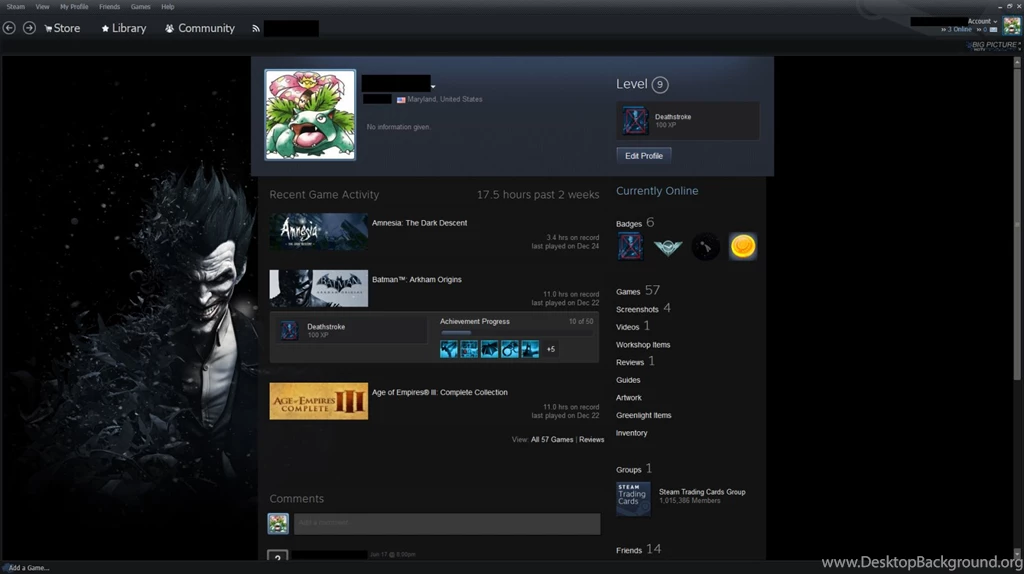Viewport: 1024px width, 574px height.
Task: Open Age of Empires III thumbnail
Action: (319, 401)
